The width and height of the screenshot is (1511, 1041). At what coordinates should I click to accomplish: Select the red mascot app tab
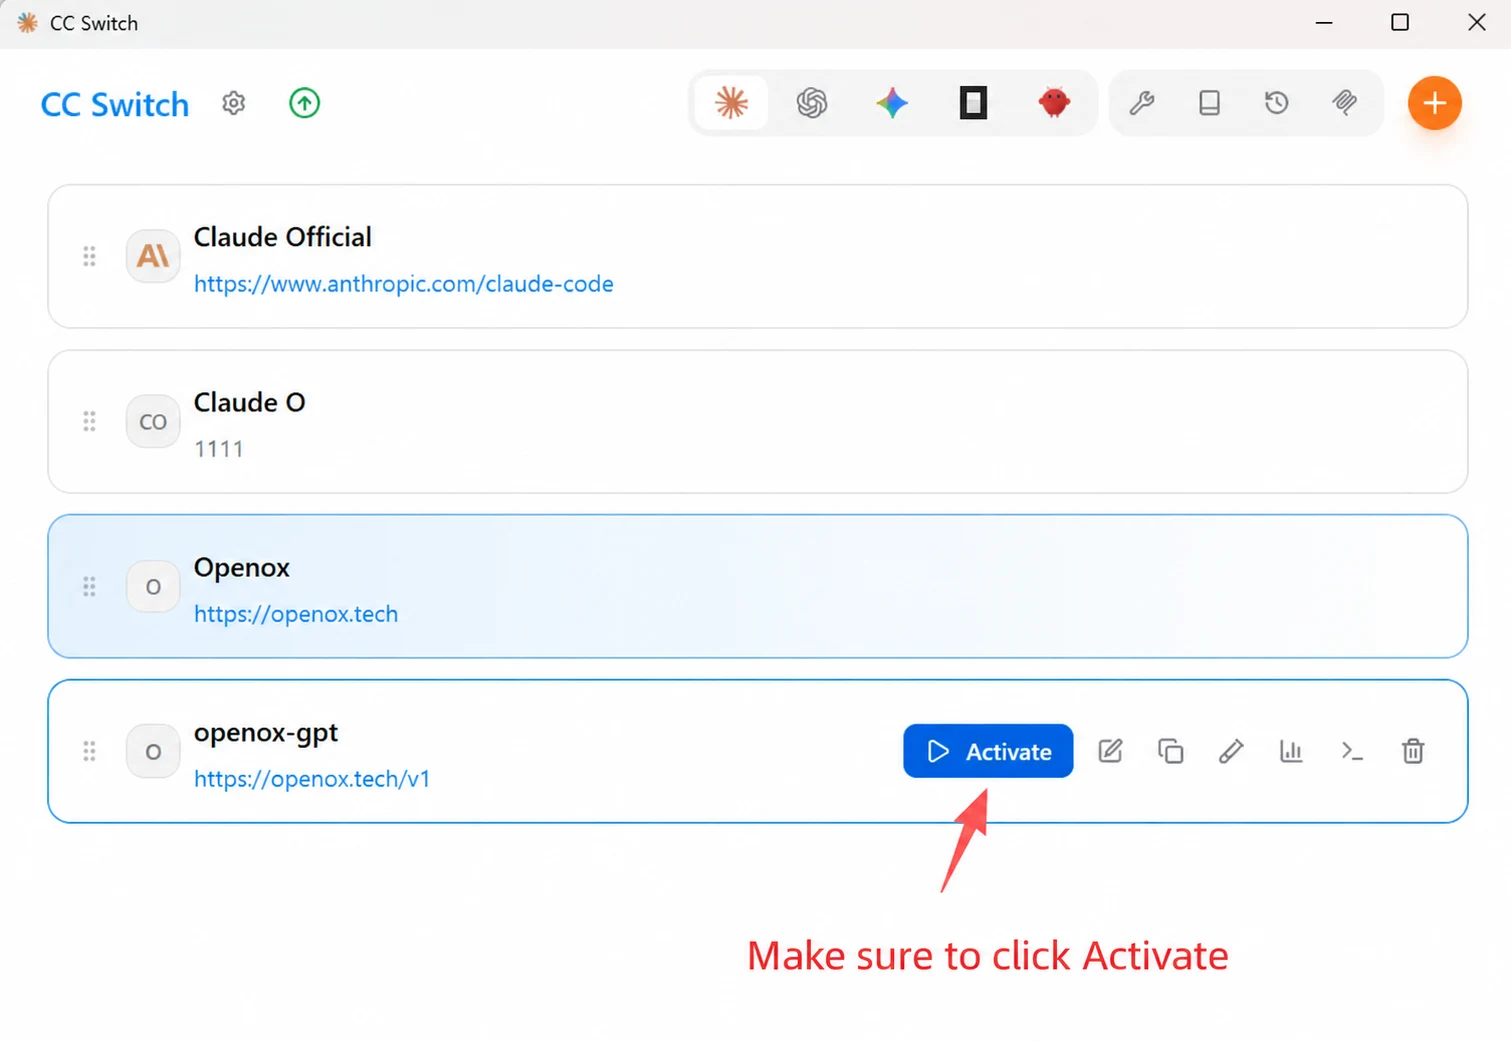1054,102
